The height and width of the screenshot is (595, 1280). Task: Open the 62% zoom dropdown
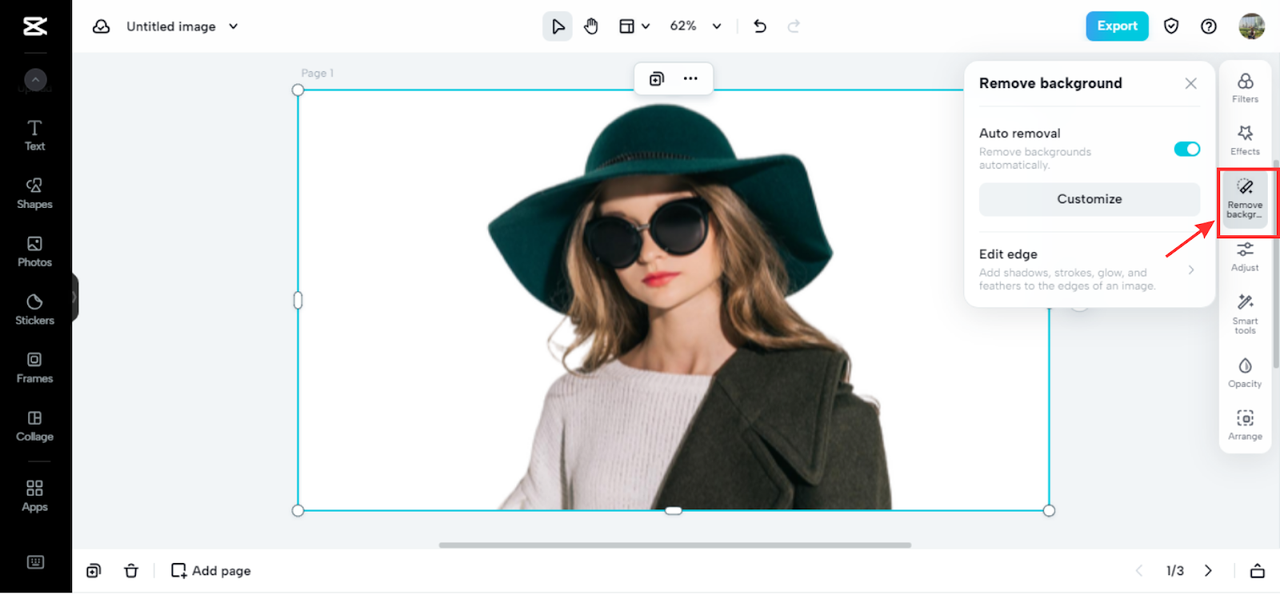pos(696,26)
